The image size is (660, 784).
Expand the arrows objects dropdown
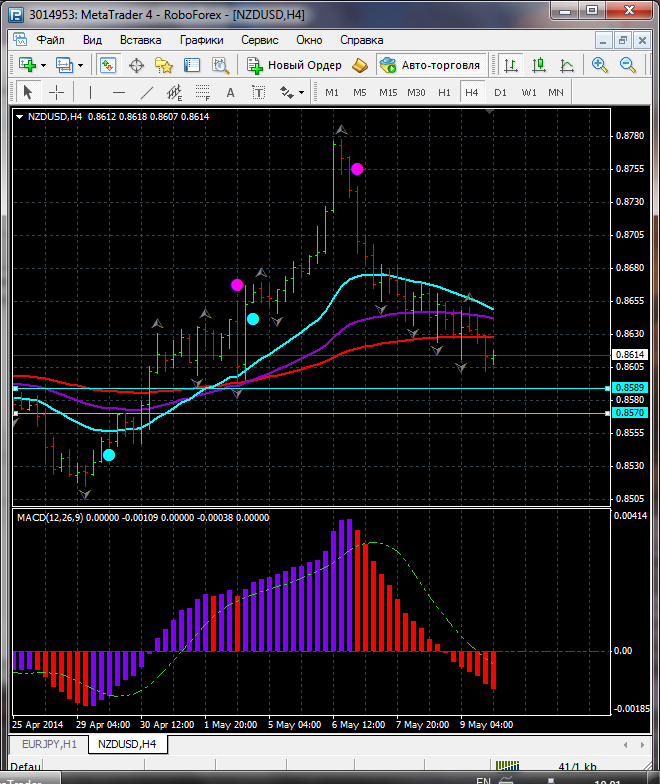301,92
